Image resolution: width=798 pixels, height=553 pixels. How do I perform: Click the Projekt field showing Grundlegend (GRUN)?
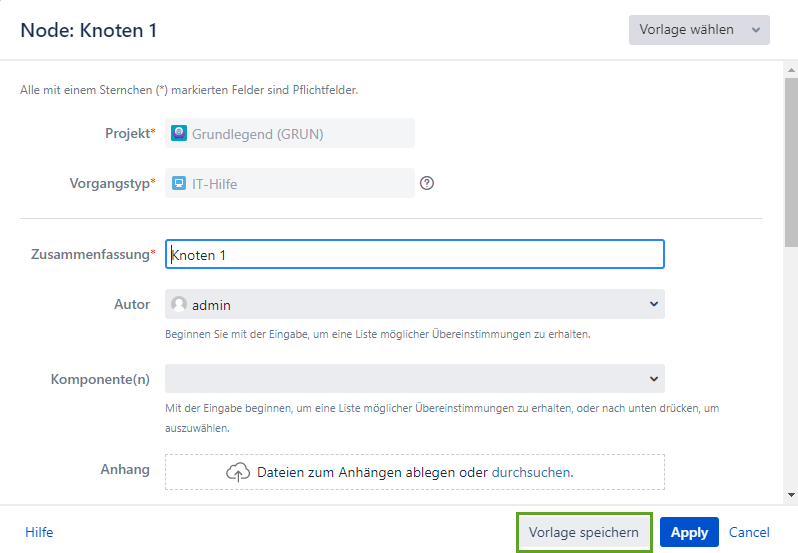(x=290, y=133)
